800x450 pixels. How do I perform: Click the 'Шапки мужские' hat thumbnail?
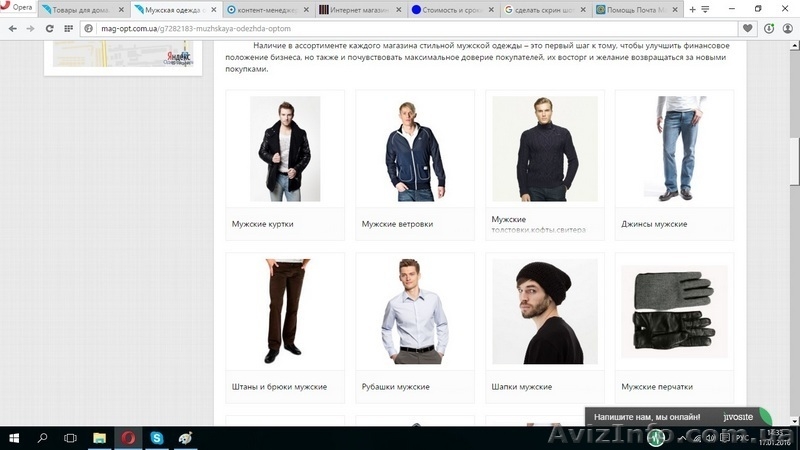coord(544,311)
